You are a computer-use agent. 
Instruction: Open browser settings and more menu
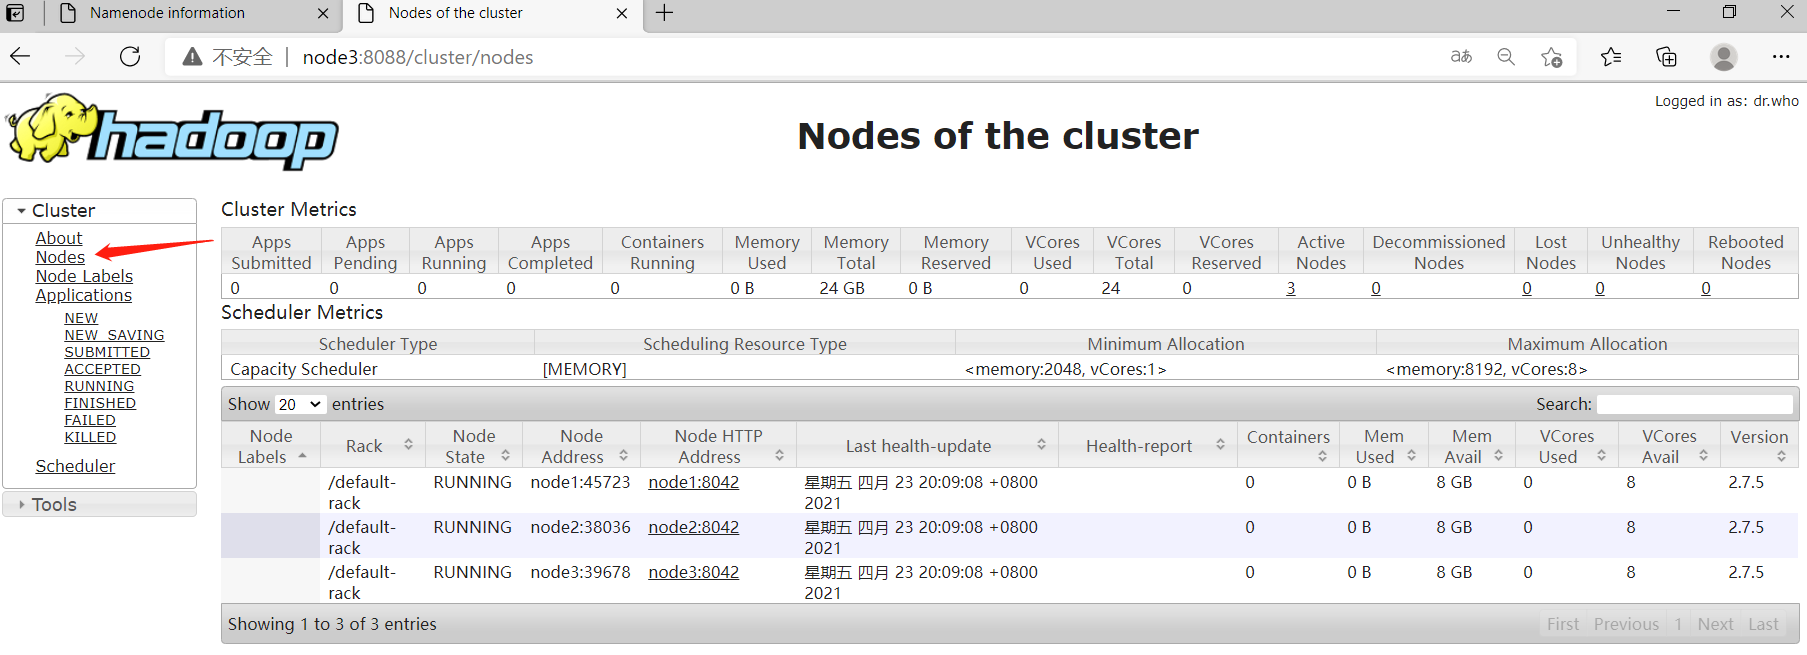click(1781, 57)
